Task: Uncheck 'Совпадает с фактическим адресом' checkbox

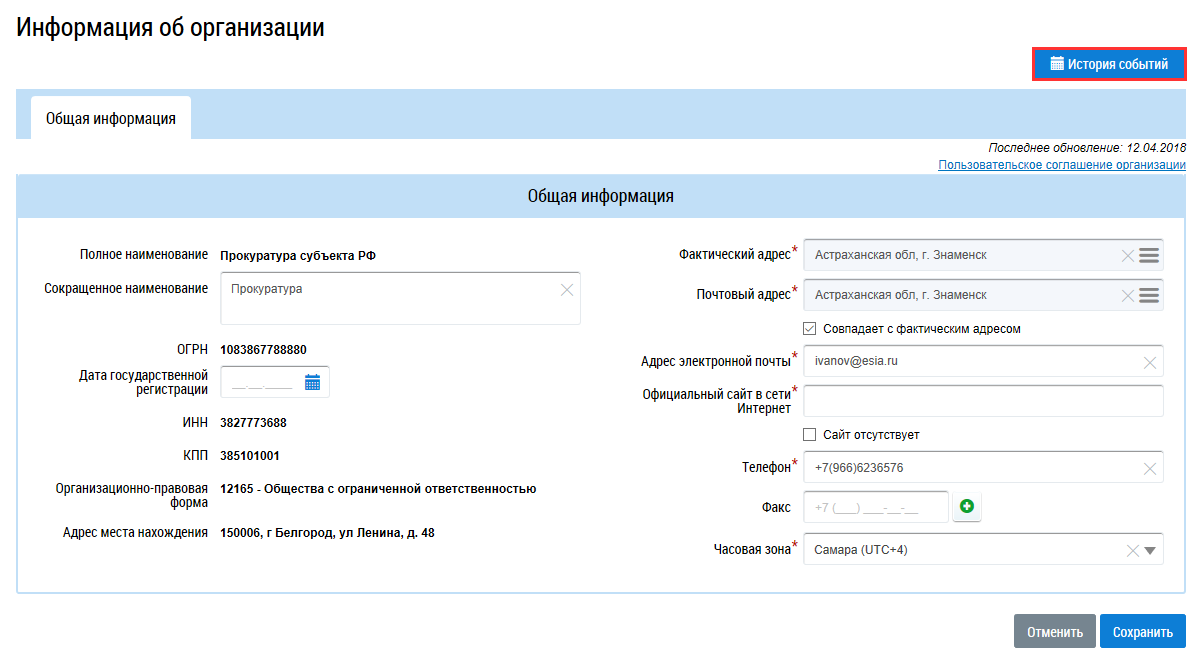Action: [x=810, y=328]
